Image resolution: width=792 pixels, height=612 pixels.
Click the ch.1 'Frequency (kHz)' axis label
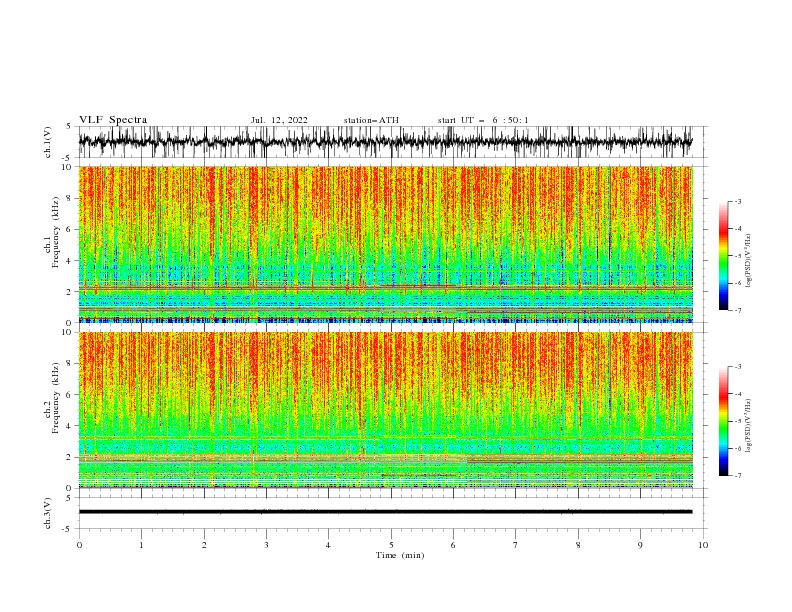(55, 233)
